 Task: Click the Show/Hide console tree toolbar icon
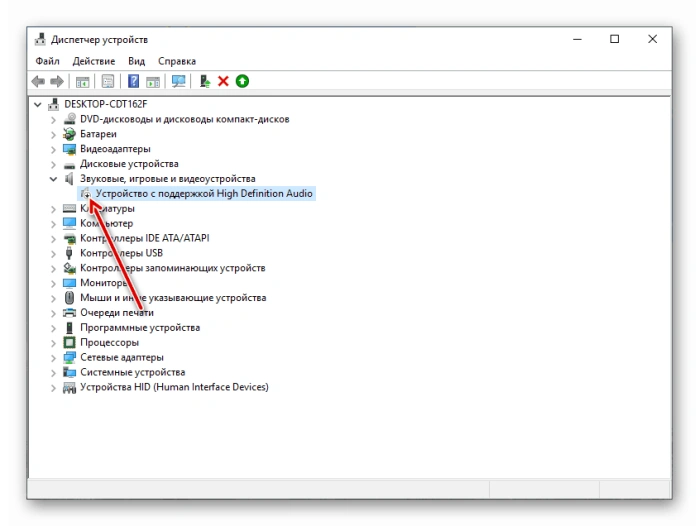click(x=82, y=82)
